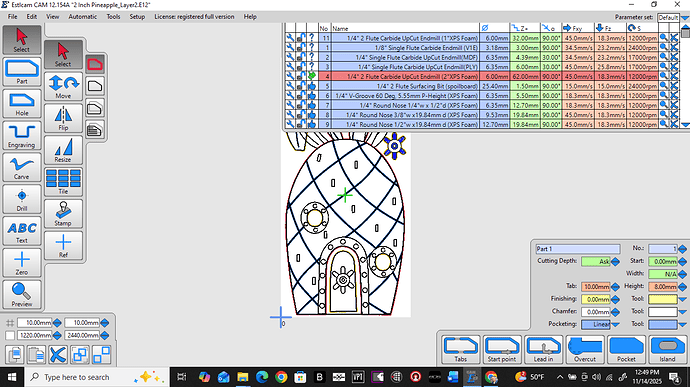690x387 pixels.
Task: Toggle the red outline selection mode
Action: pyautogui.click(x=95, y=65)
